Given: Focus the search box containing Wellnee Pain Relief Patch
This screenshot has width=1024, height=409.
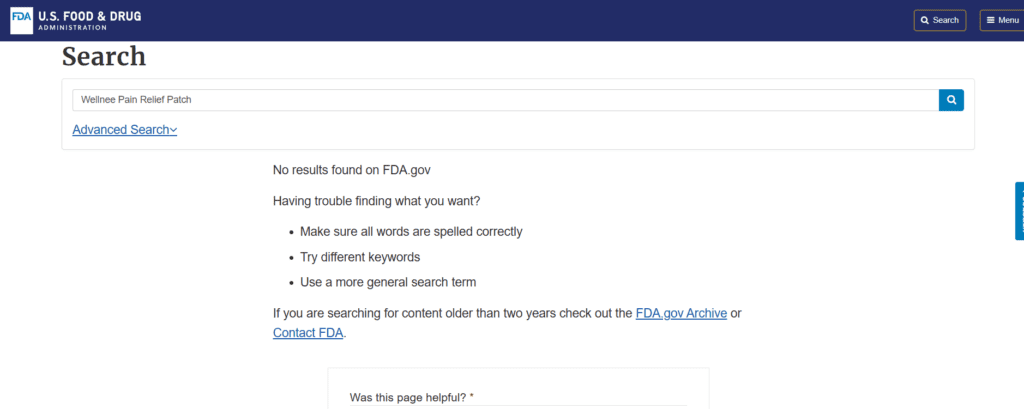Looking at the screenshot, I should coord(505,100).
